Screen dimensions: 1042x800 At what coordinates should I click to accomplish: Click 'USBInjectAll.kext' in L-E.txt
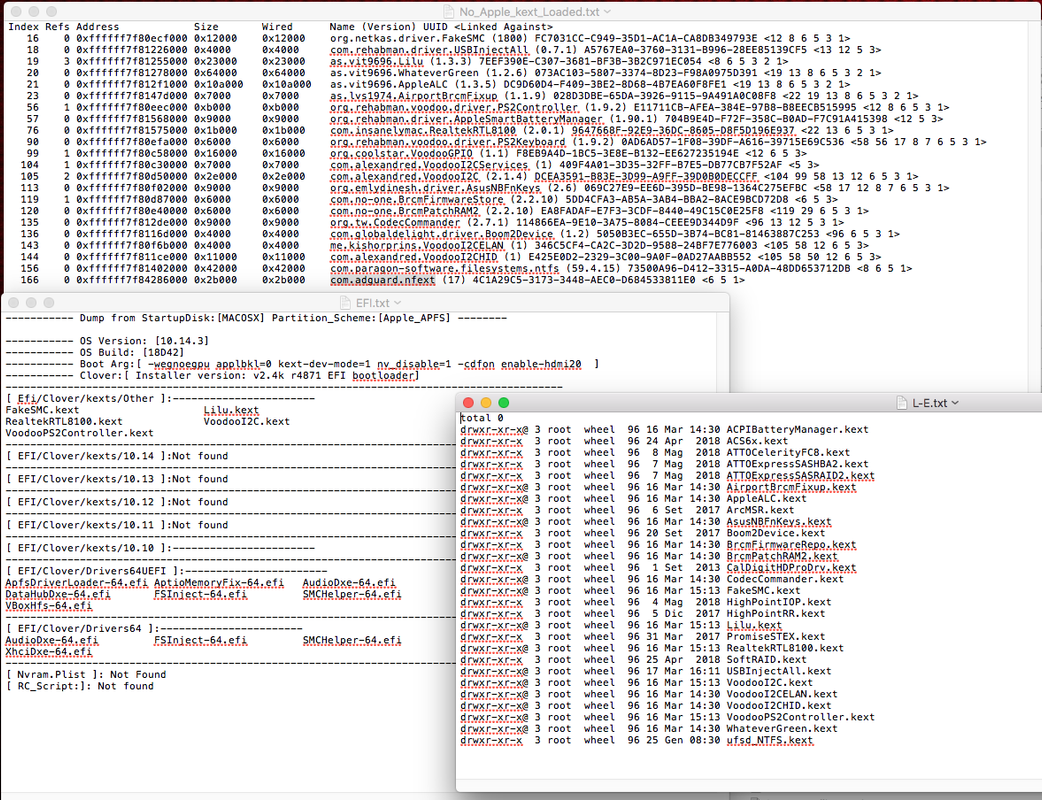779,671
